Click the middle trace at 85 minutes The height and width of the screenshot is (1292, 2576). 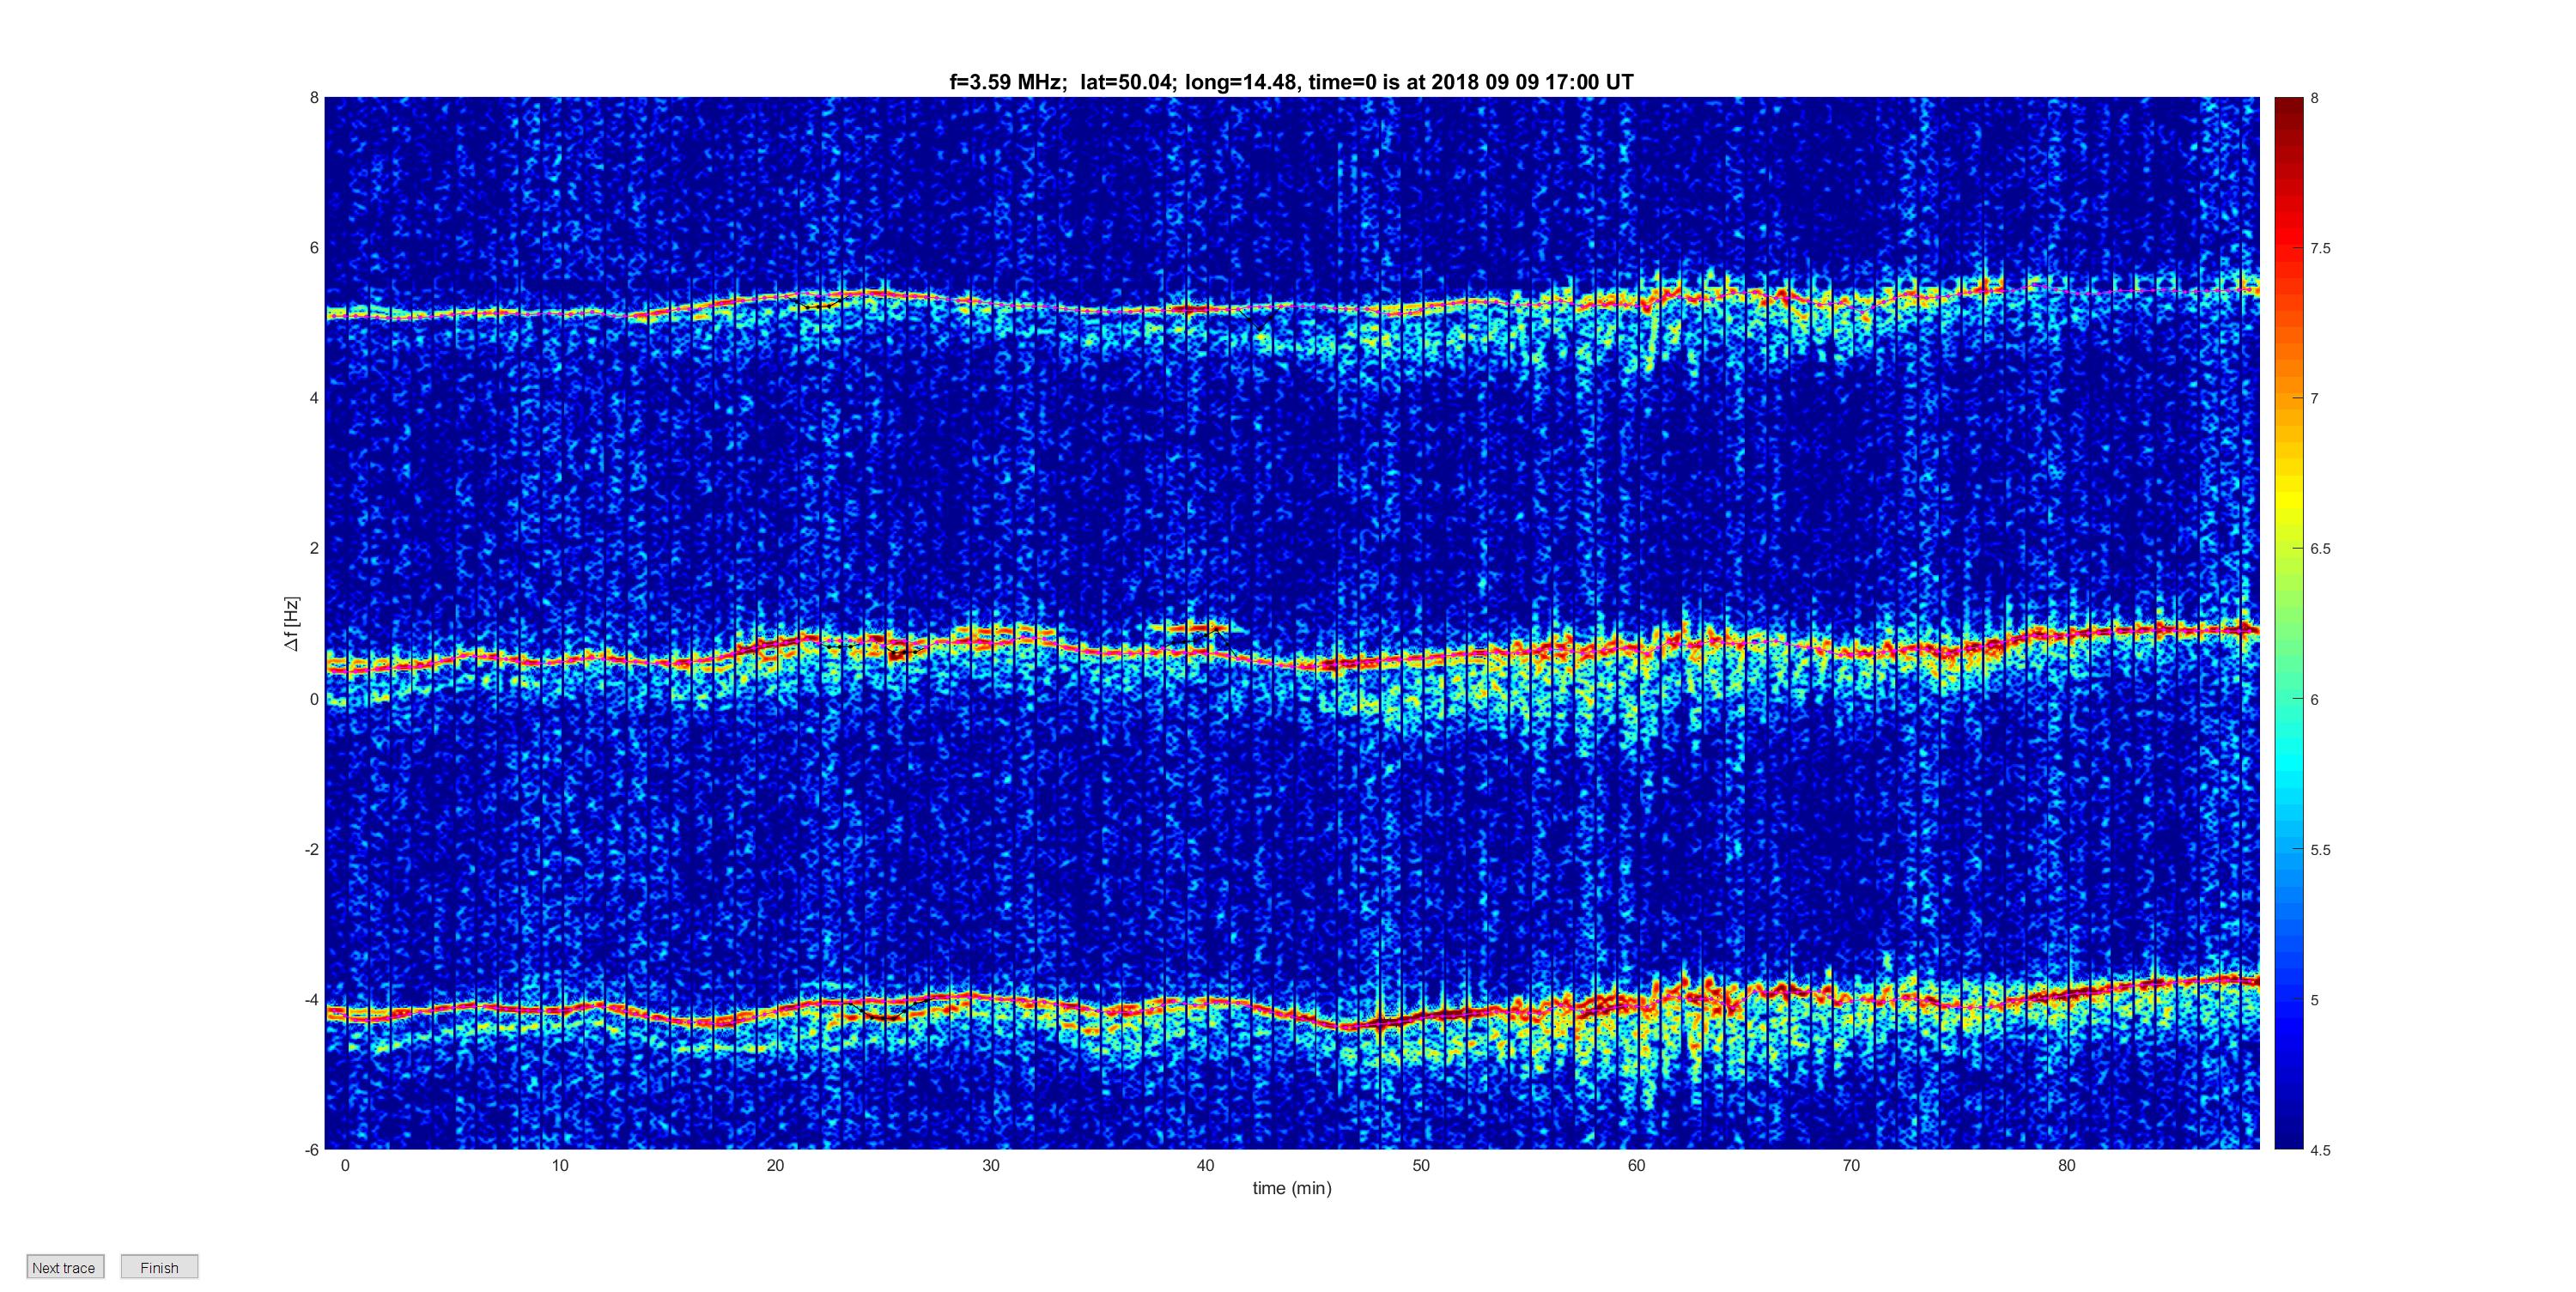pos(2174,630)
